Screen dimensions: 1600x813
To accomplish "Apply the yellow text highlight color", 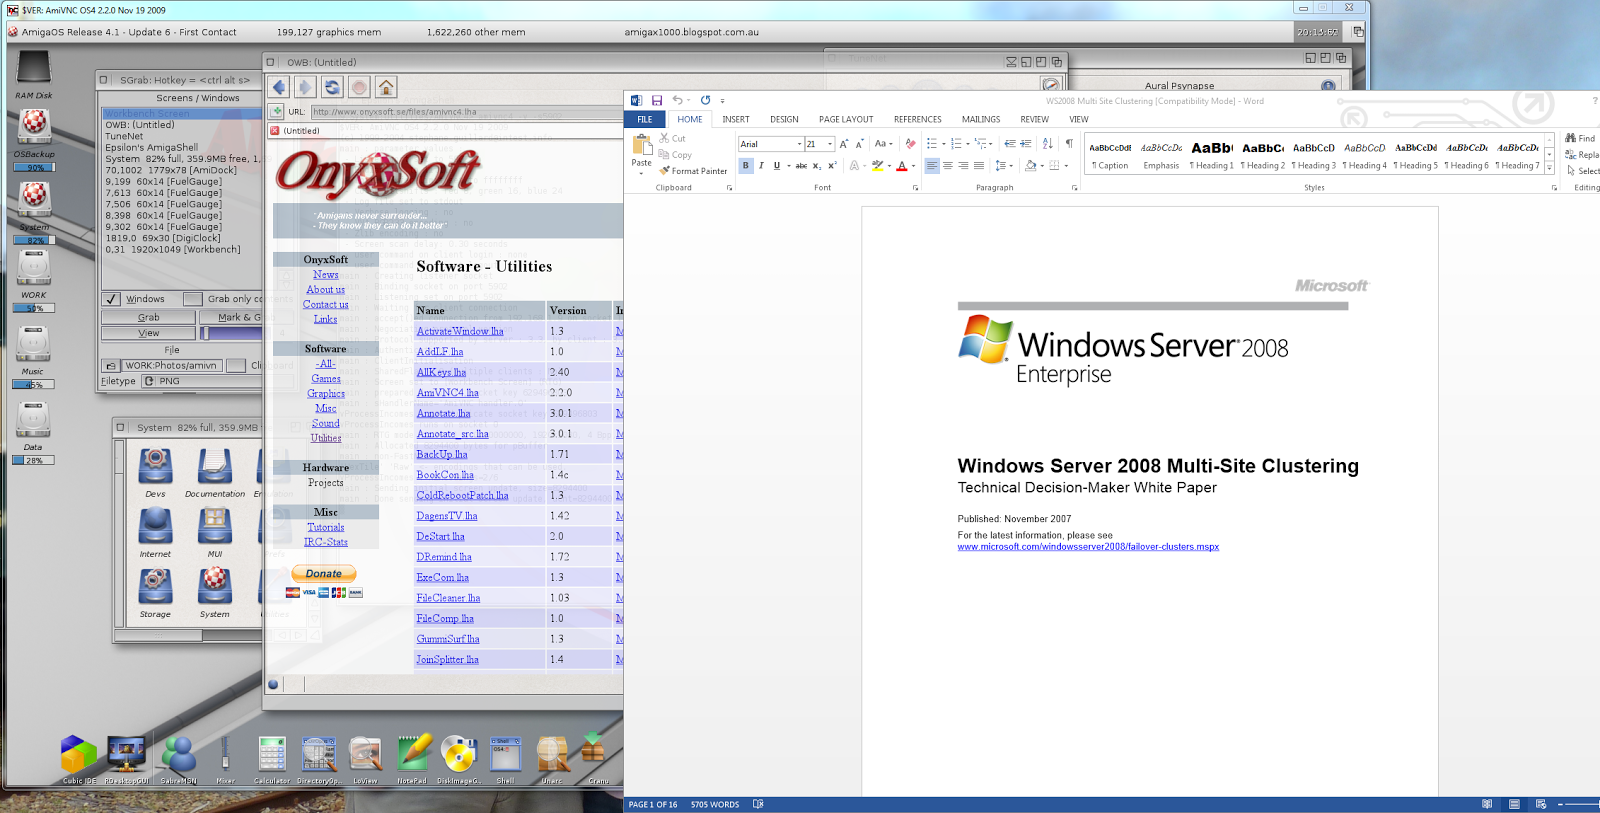I will [877, 166].
